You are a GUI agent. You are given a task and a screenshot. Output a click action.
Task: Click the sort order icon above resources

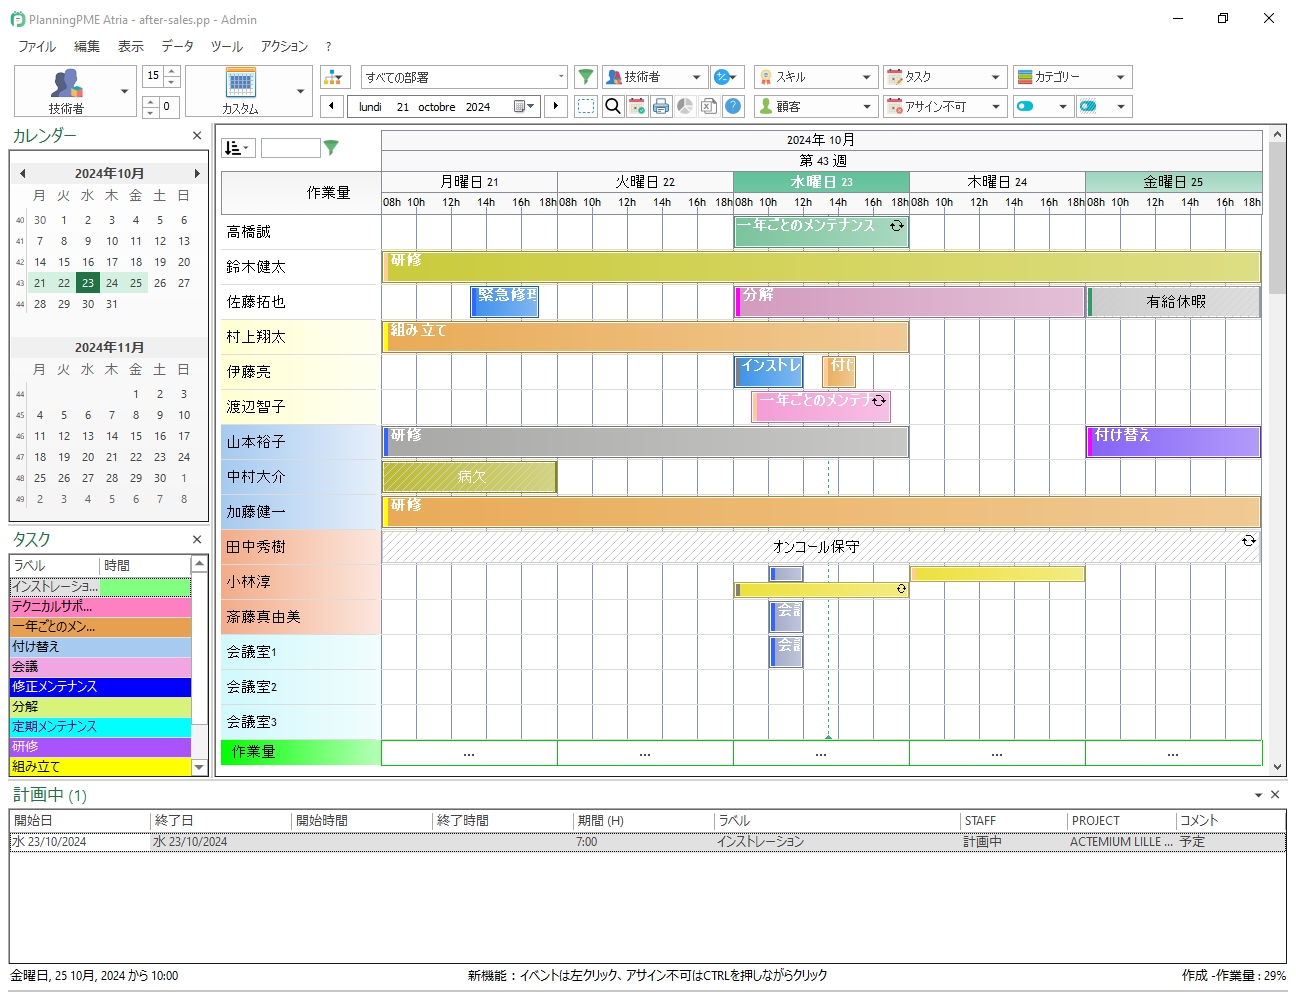237,148
